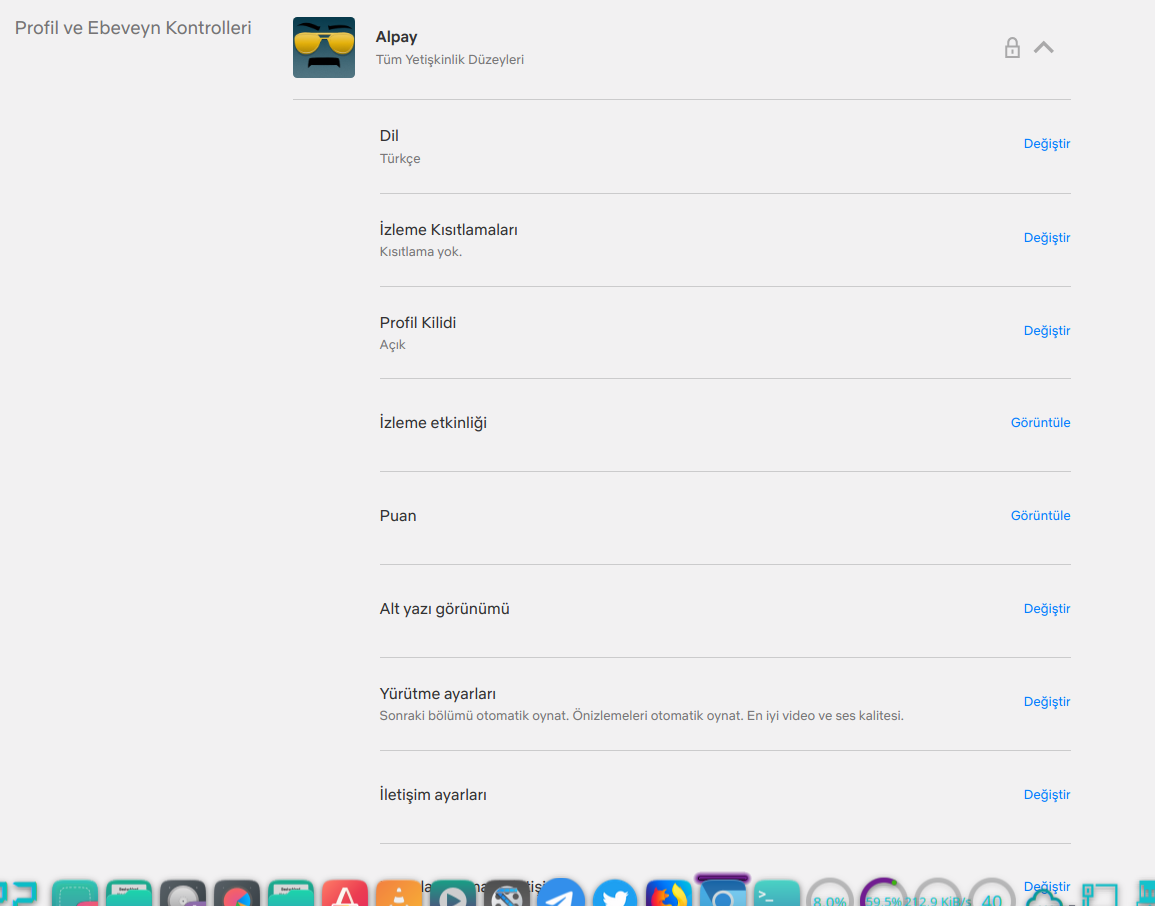Open Telegram from the dock
This screenshot has width=1155, height=906.
pos(561,893)
